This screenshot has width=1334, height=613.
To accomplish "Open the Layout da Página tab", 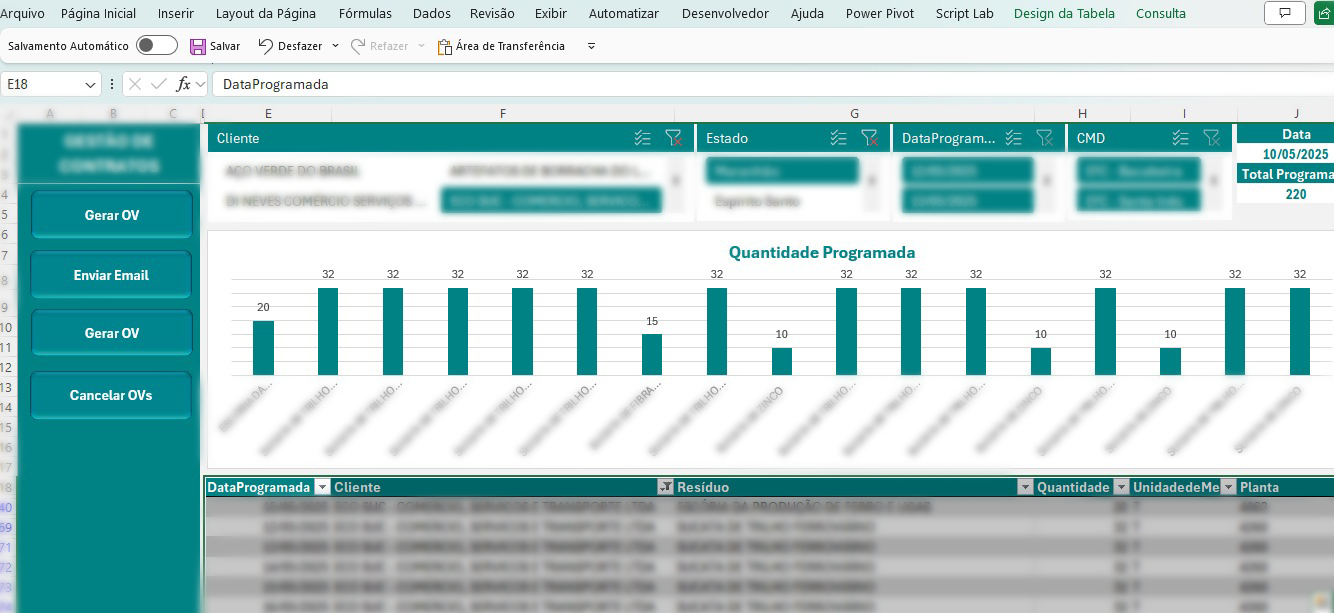I will [266, 13].
